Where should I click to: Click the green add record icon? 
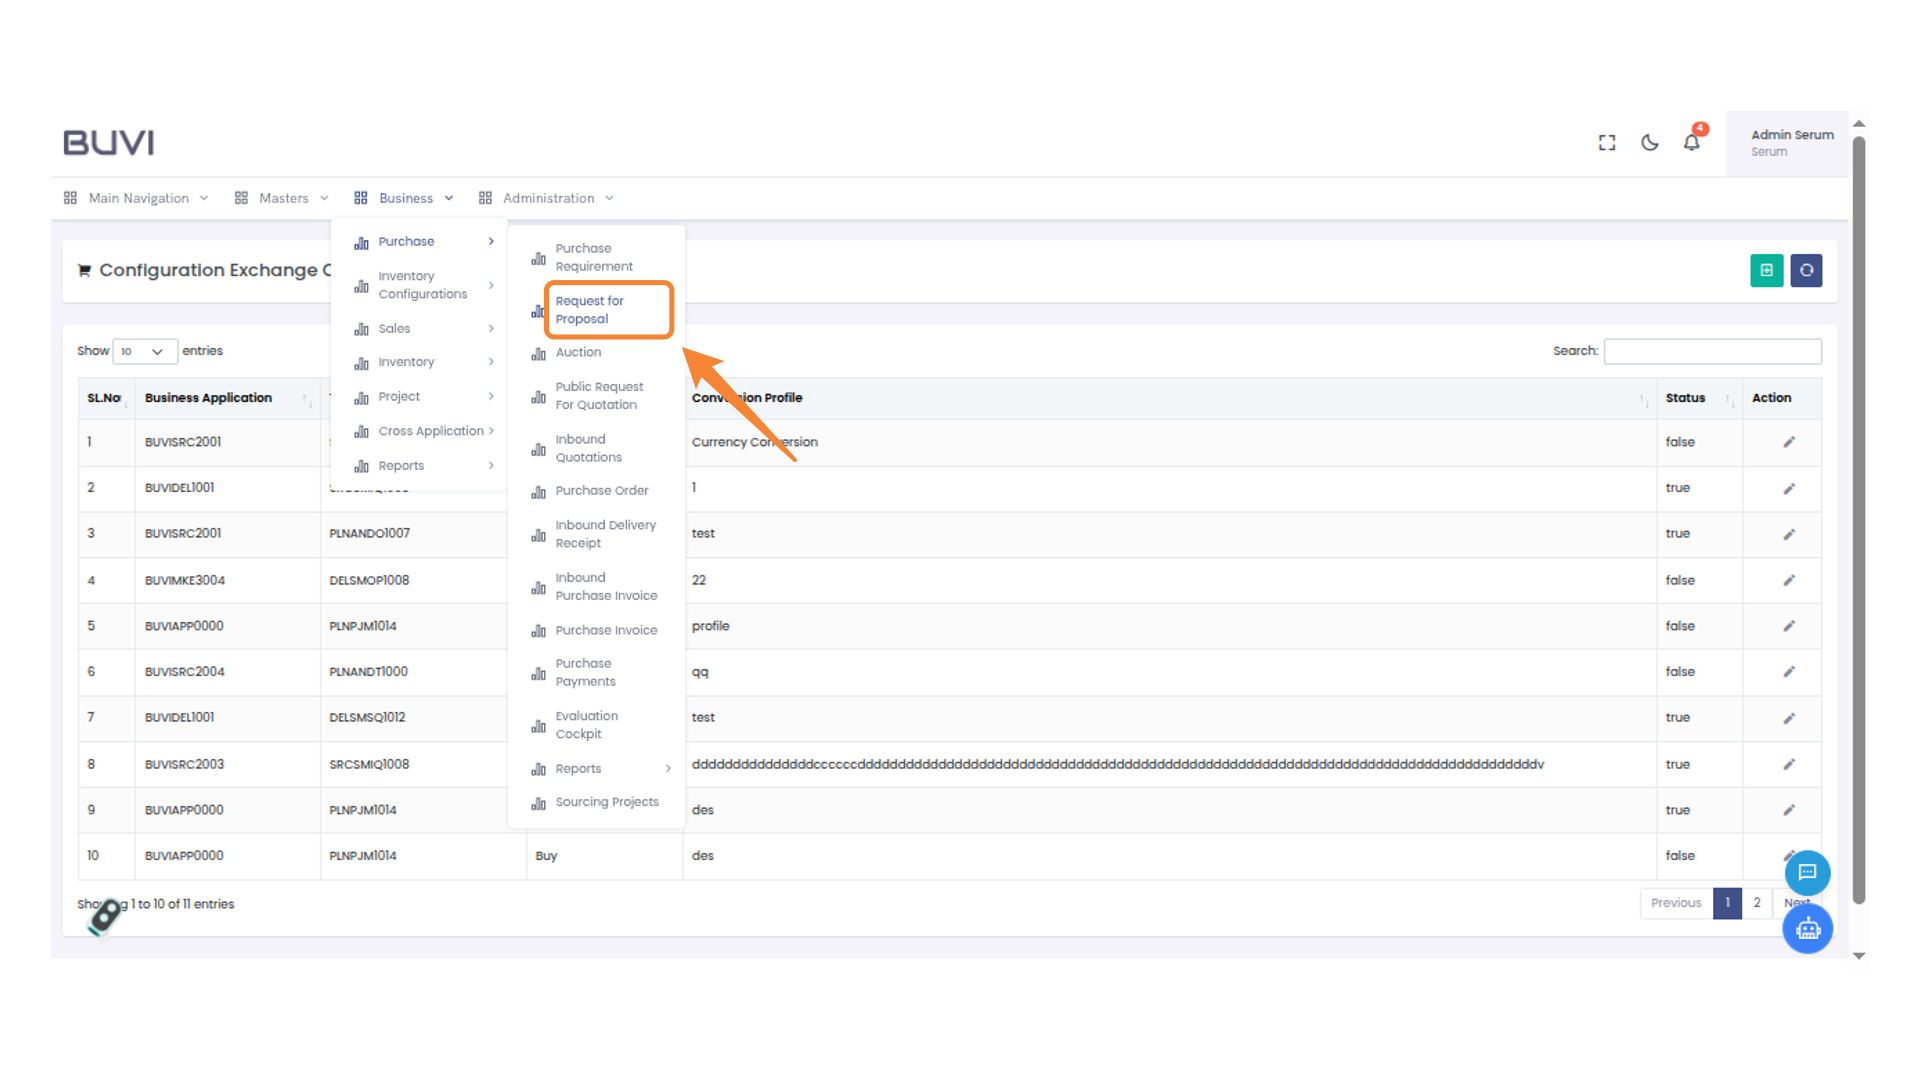click(1766, 270)
